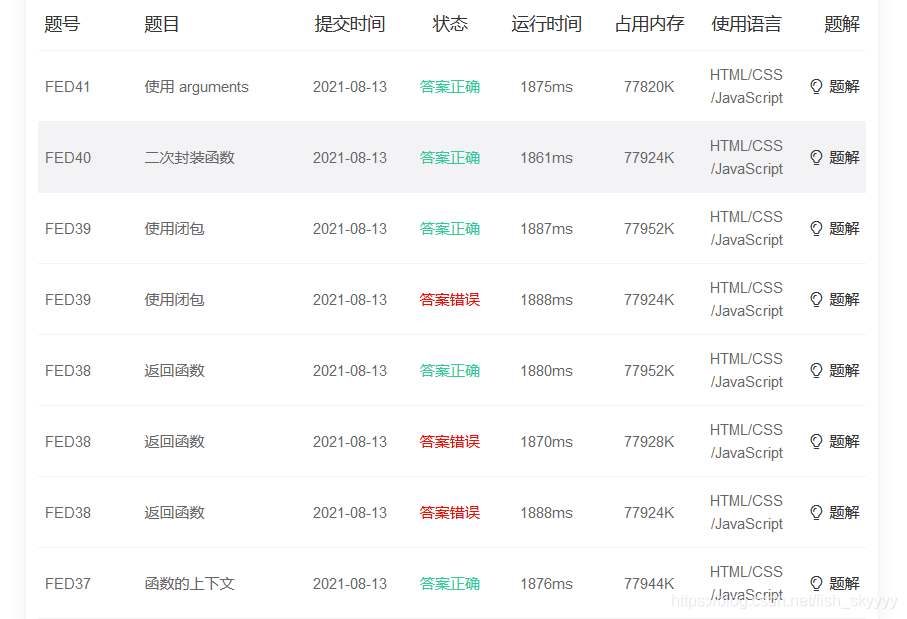The width and height of the screenshot is (907, 619).
Task: Open 题解 link for FED40
Action: pos(844,157)
